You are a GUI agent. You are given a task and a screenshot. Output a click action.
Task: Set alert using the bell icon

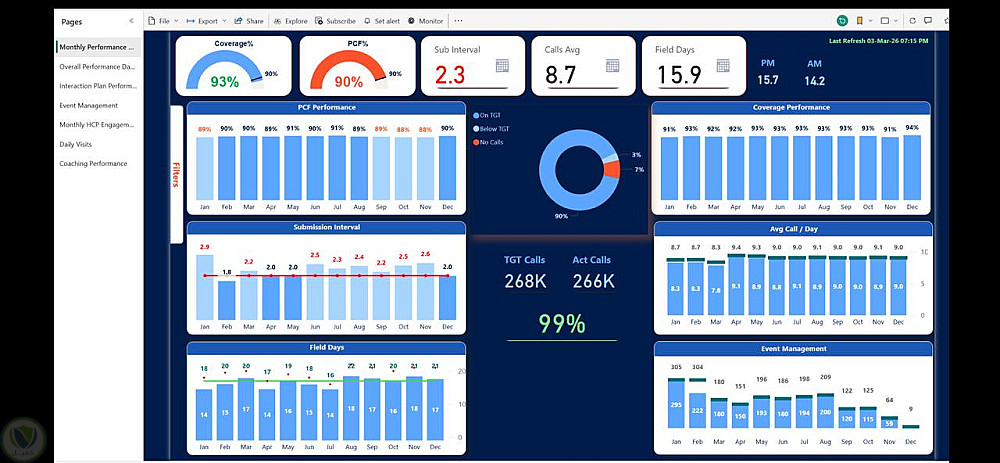coord(381,21)
